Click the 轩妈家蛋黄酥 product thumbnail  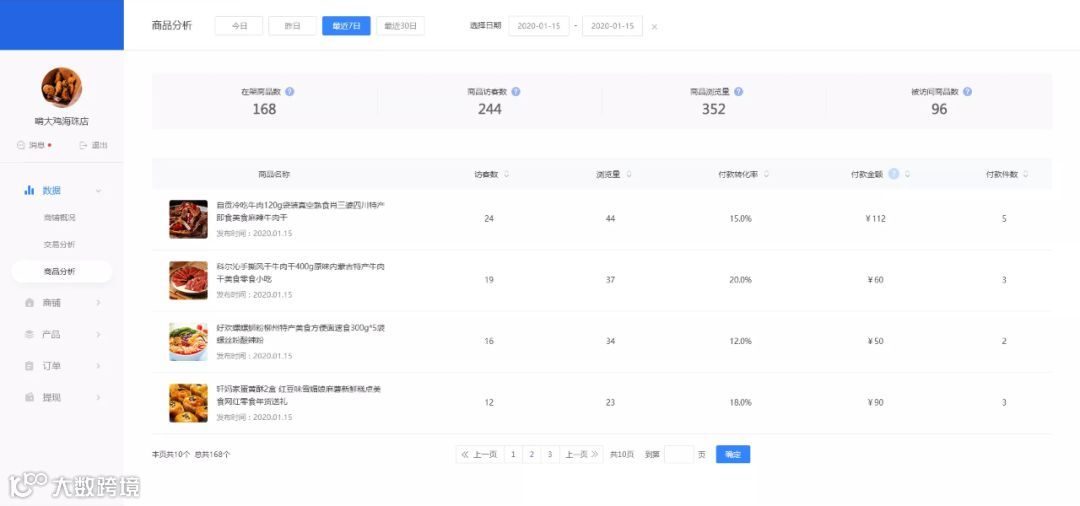point(188,403)
